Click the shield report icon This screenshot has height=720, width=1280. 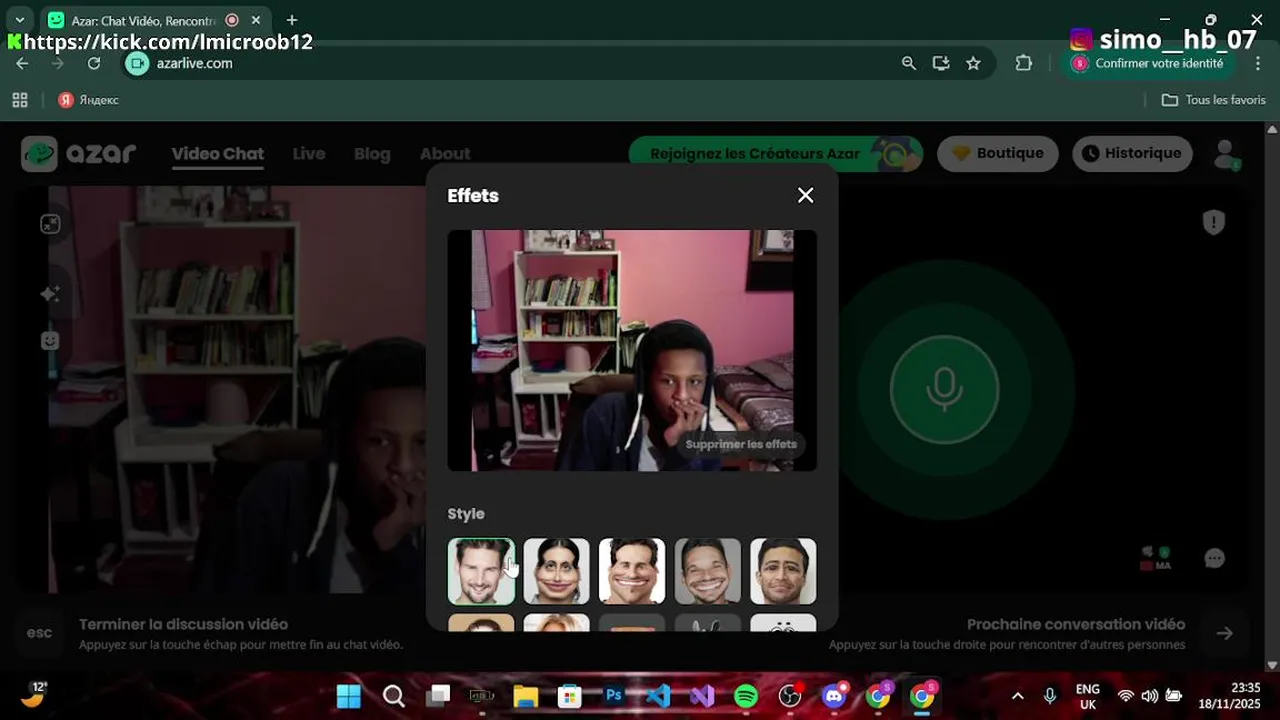tap(1213, 222)
